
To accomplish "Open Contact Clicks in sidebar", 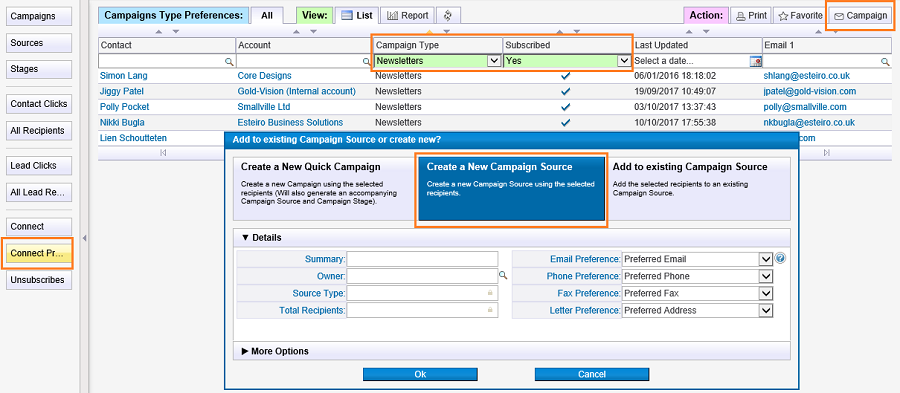I will tap(39, 104).
